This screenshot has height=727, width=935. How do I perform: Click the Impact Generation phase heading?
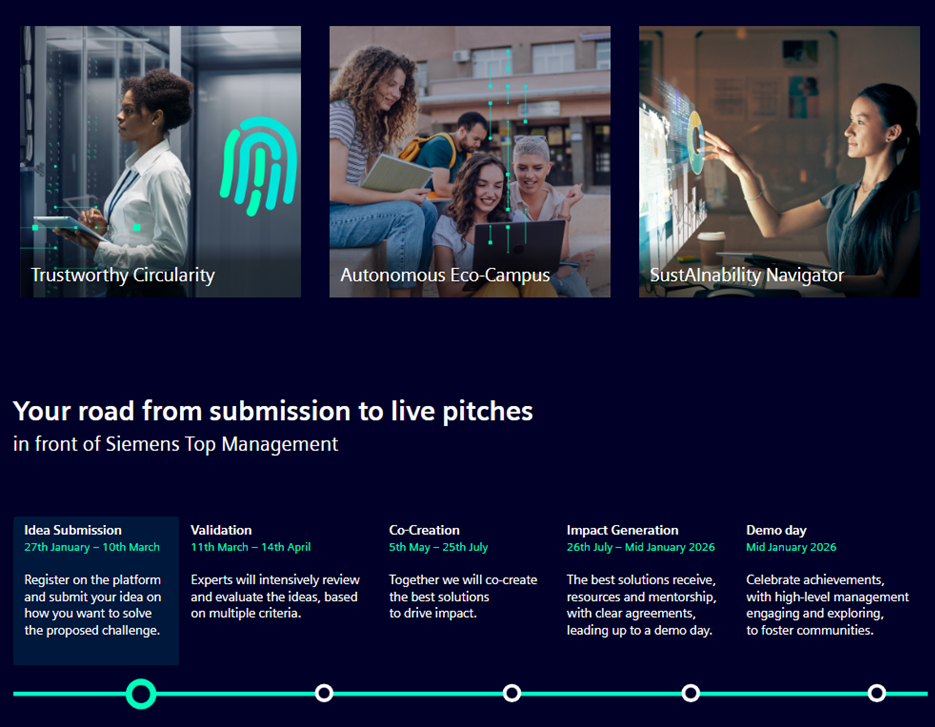(623, 530)
